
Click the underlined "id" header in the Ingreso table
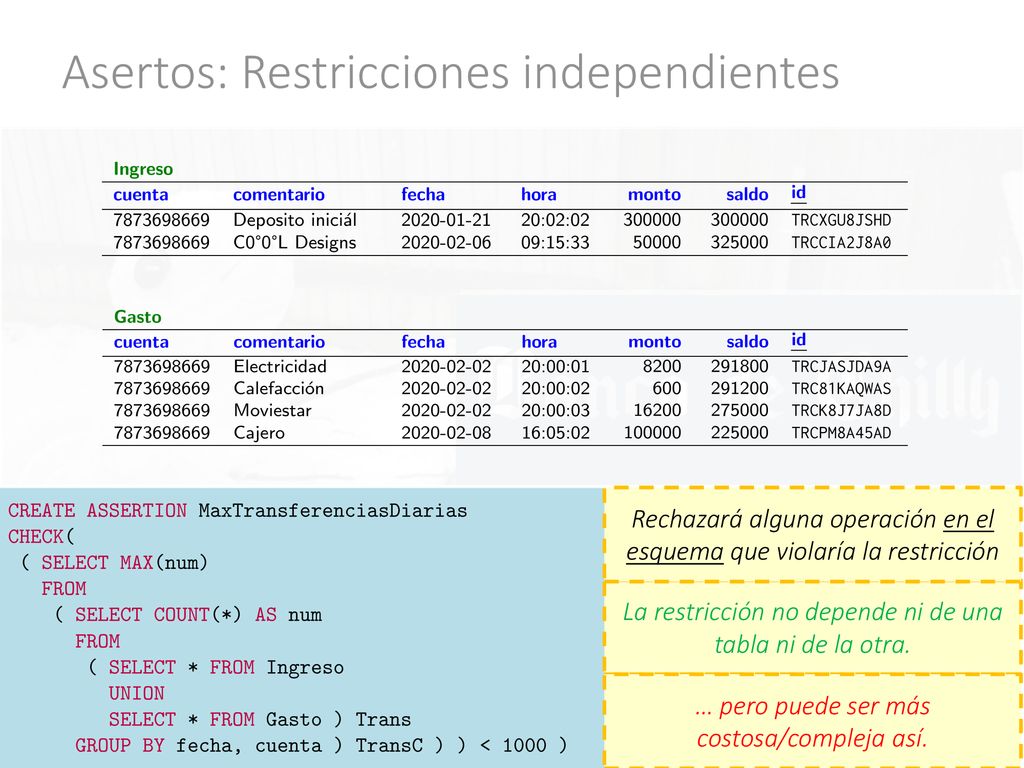pyautogui.click(x=798, y=193)
